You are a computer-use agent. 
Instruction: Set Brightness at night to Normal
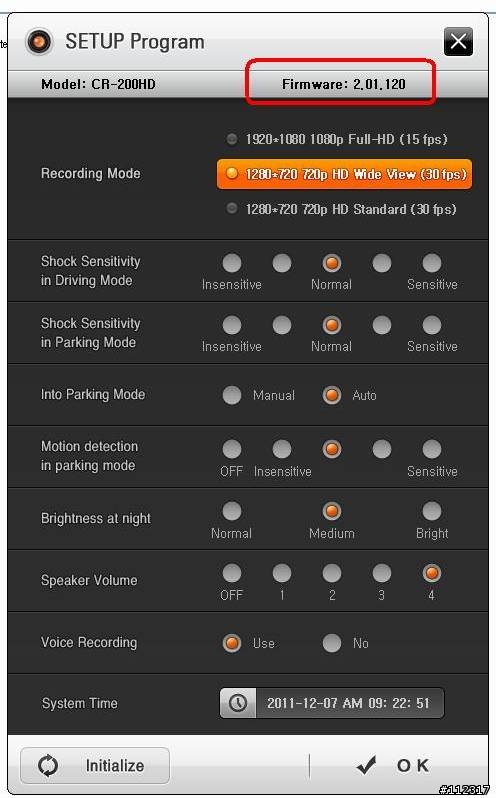(232, 511)
